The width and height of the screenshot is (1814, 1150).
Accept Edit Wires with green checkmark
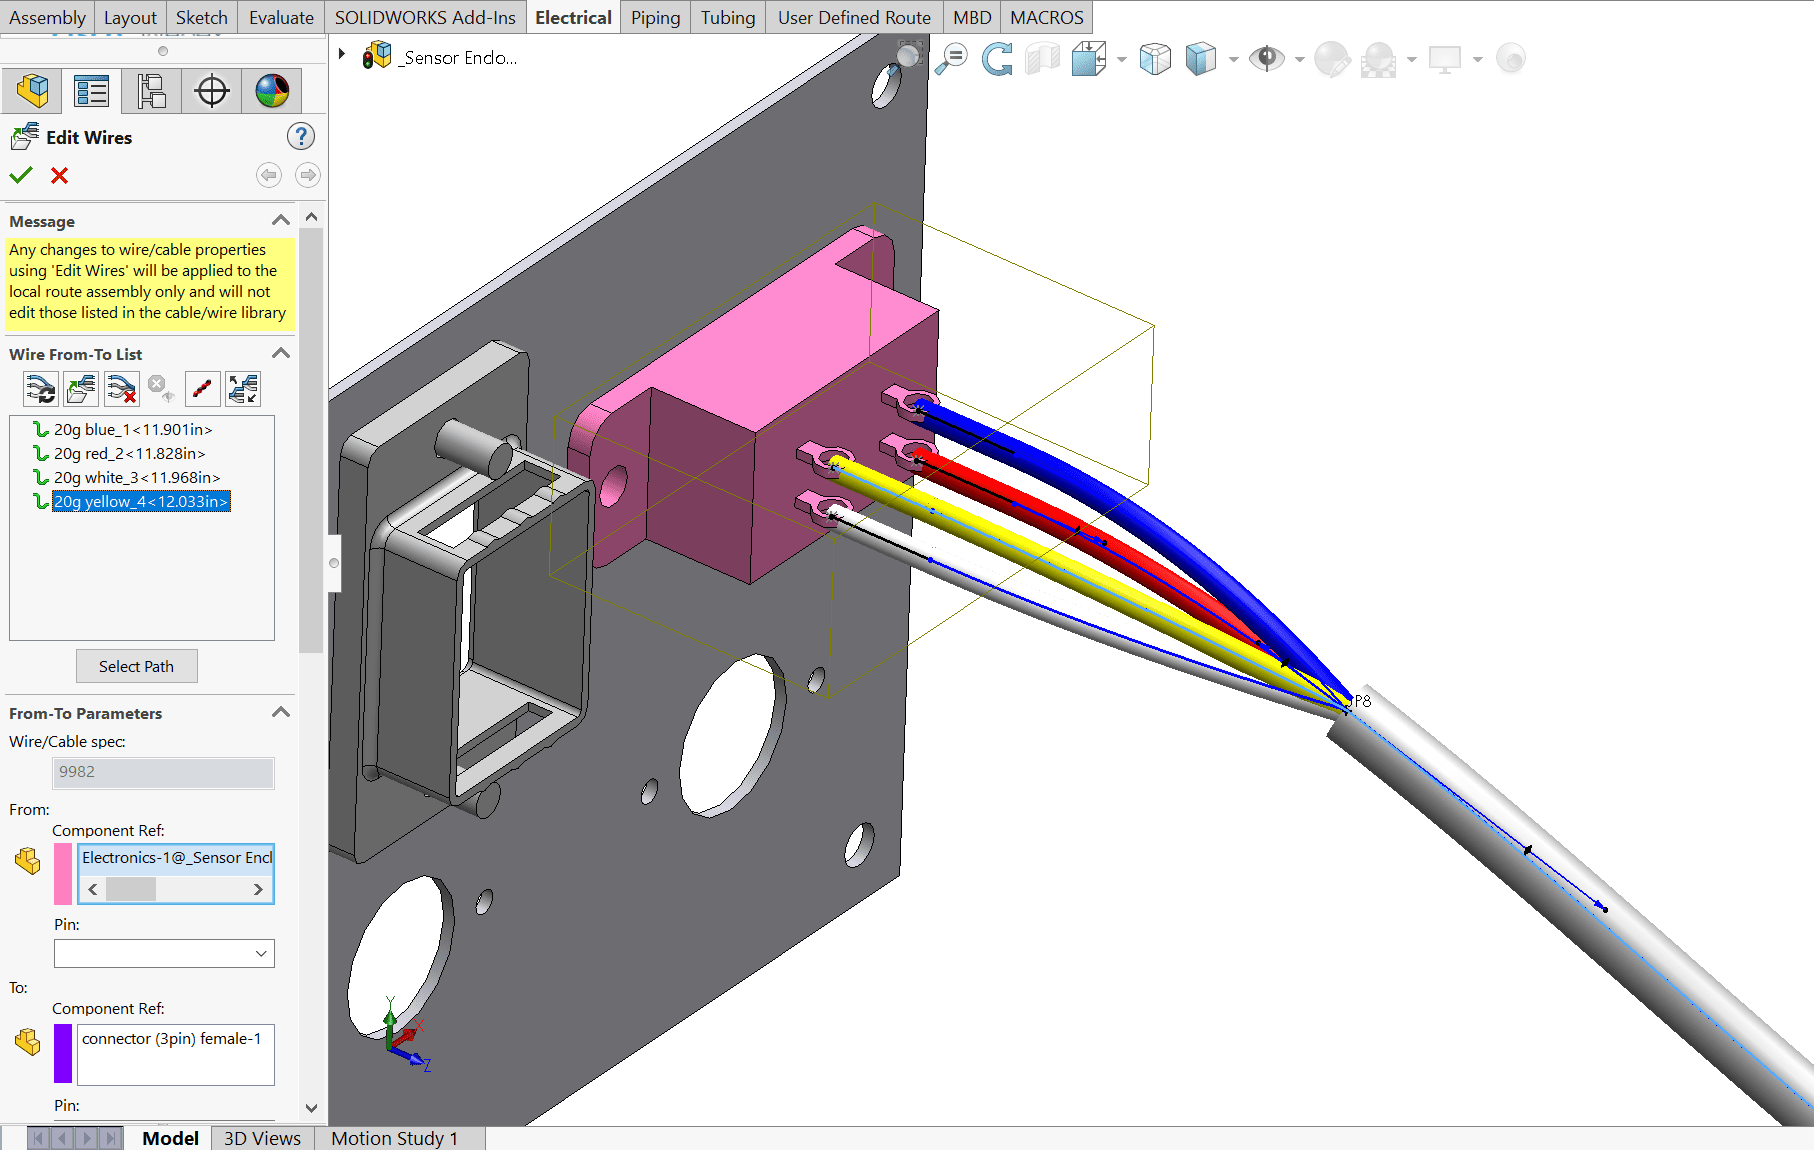(21, 175)
